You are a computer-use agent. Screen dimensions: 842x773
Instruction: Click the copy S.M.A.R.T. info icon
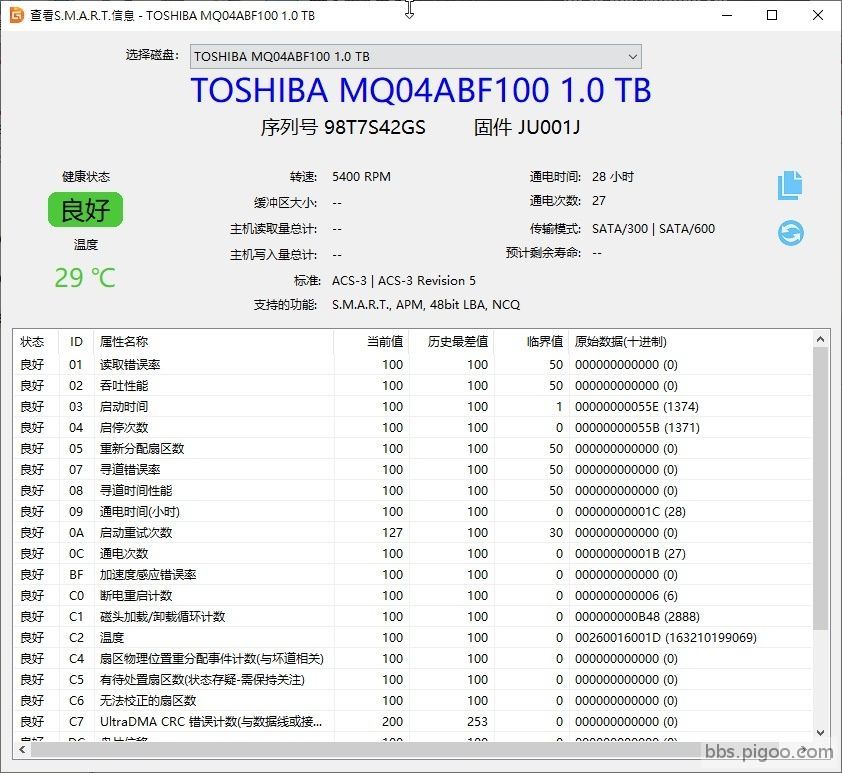pos(790,185)
